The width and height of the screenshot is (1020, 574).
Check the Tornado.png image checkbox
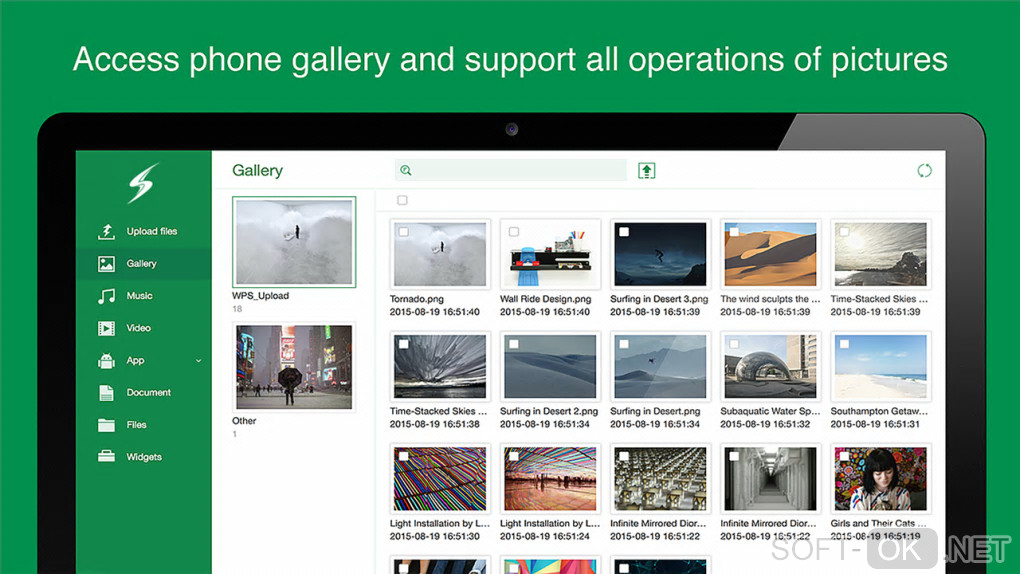pos(404,232)
